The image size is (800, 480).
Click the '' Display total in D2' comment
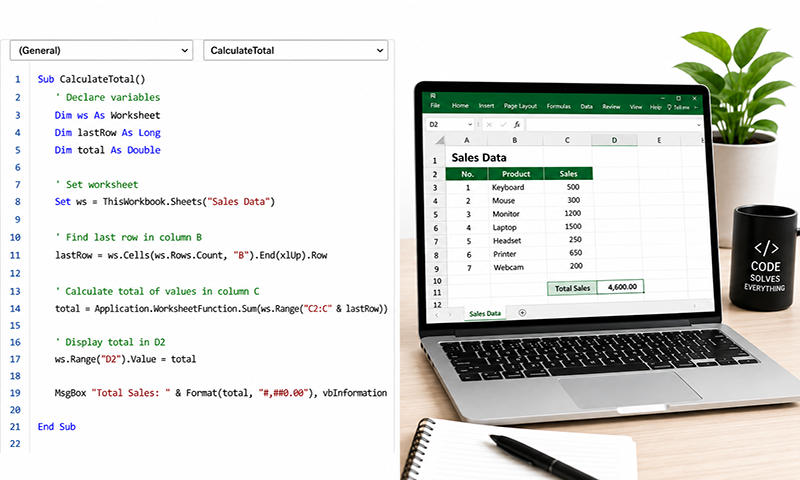pyautogui.click(x=110, y=342)
